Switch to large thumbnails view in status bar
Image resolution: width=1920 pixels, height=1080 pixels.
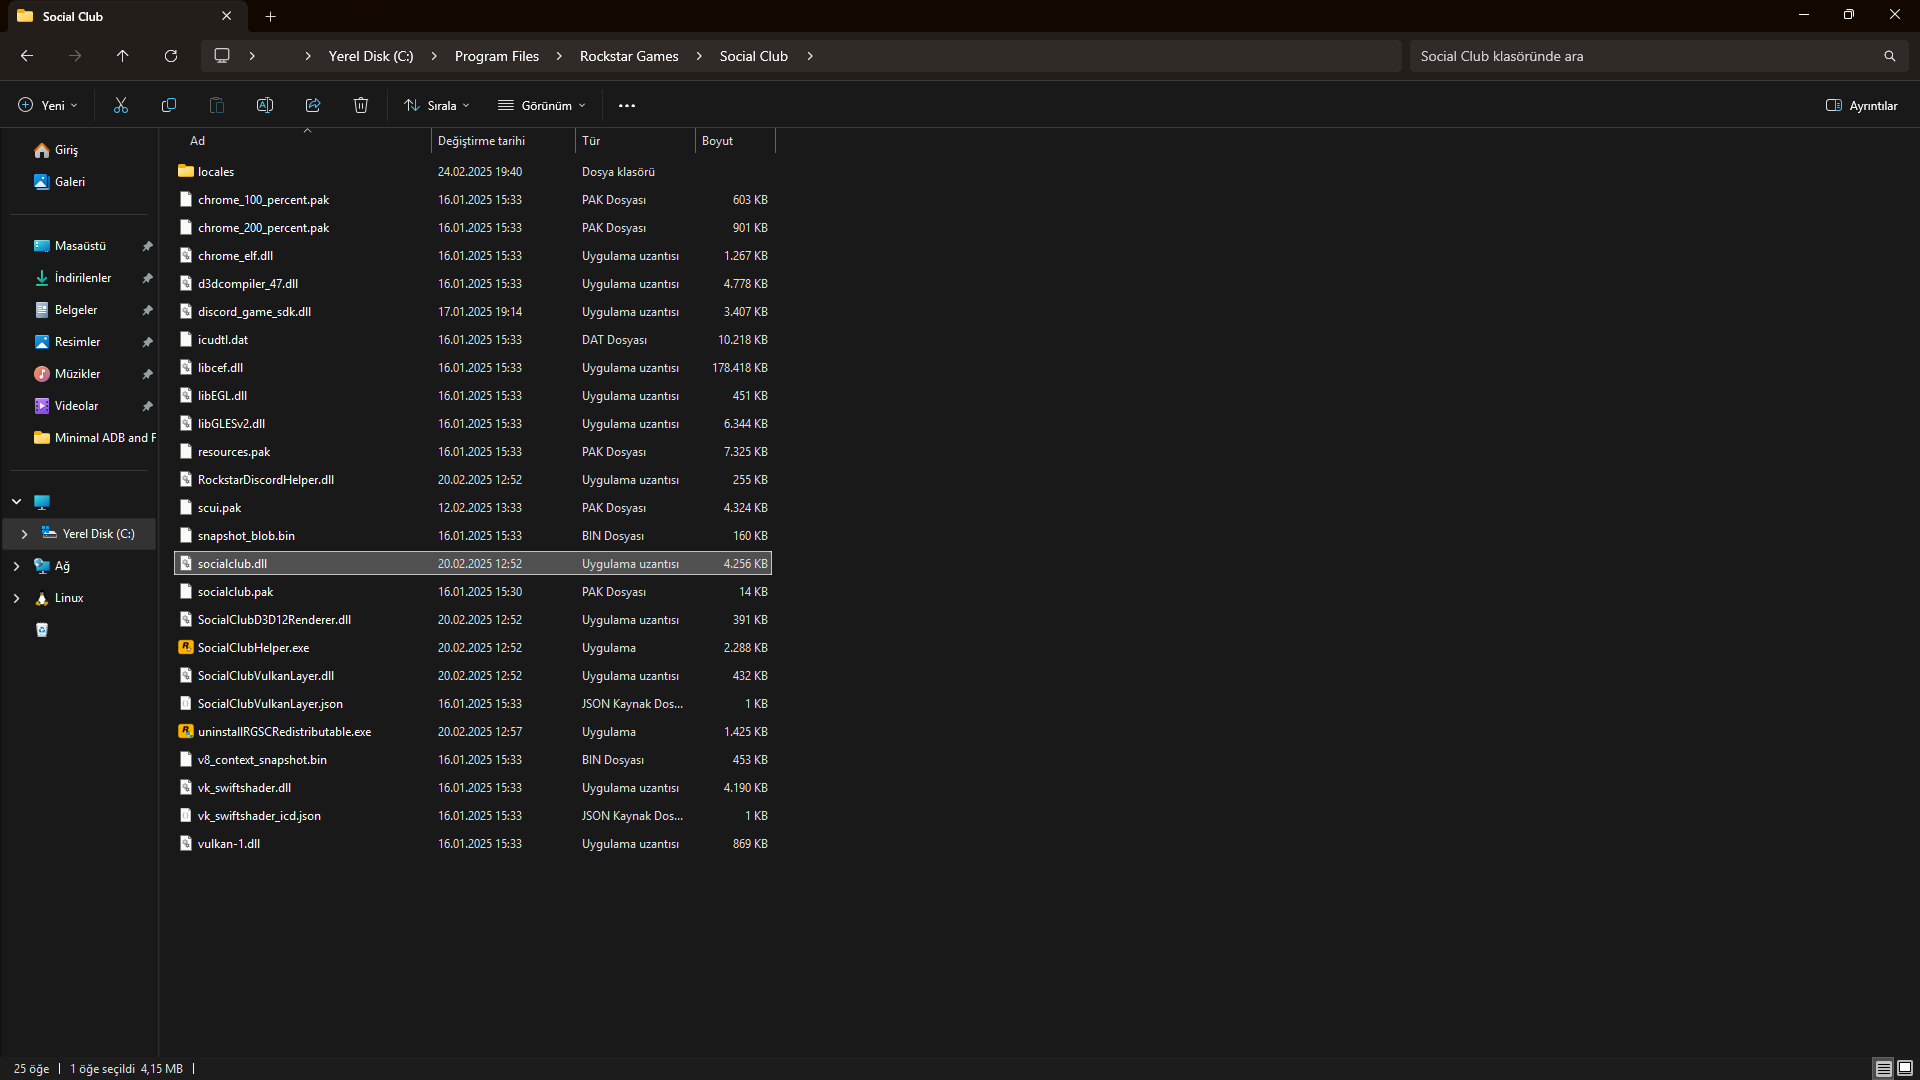[x=1905, y=1068]
